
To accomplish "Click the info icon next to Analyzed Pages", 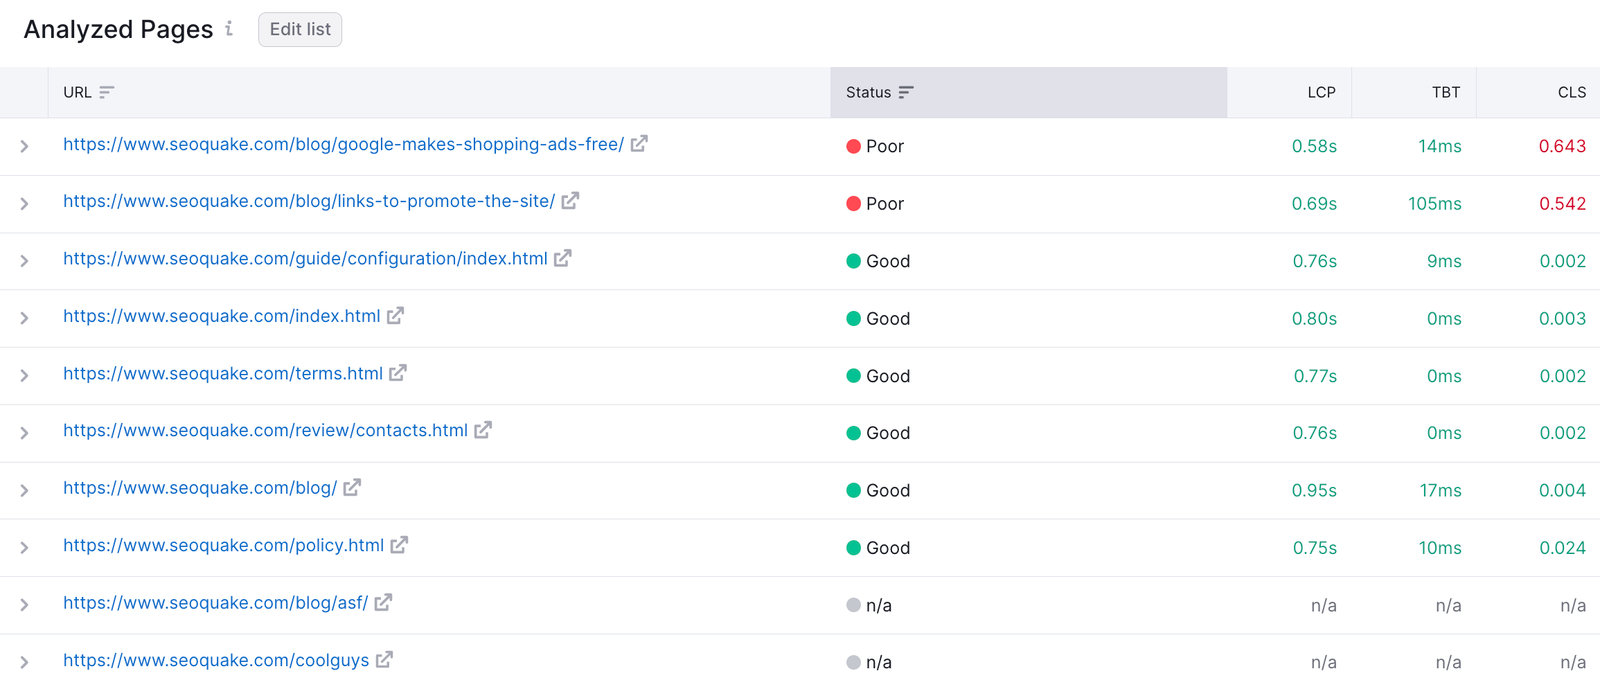I will 229,29.
